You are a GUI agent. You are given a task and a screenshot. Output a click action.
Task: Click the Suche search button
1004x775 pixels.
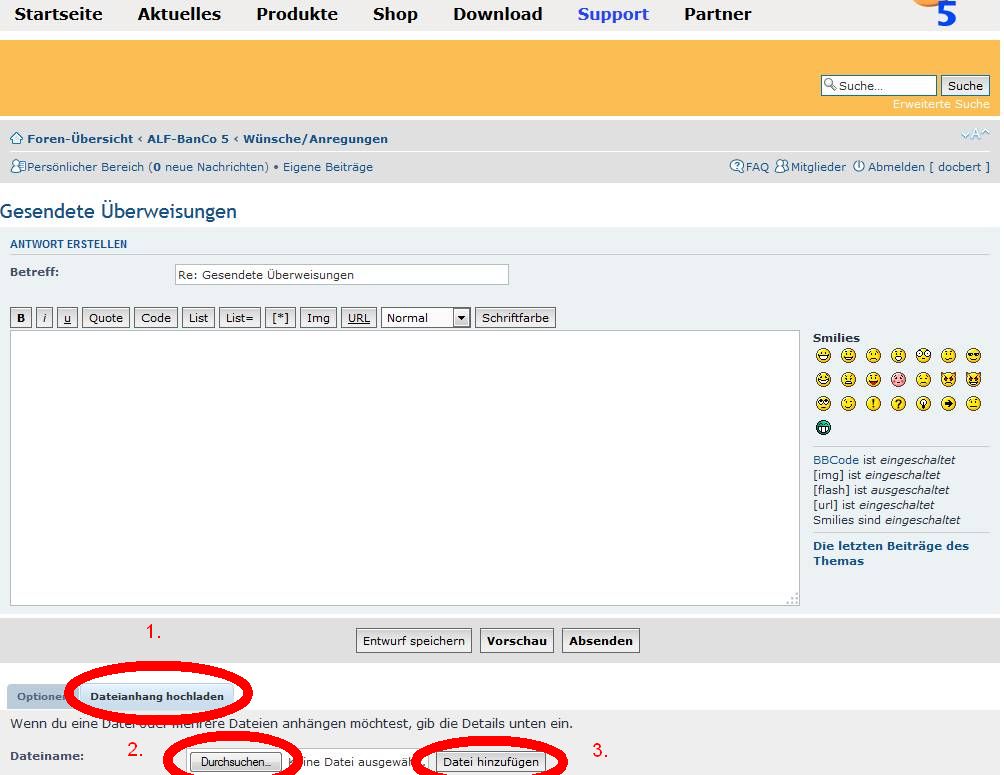pyautogui.click(x=965, y=85)
